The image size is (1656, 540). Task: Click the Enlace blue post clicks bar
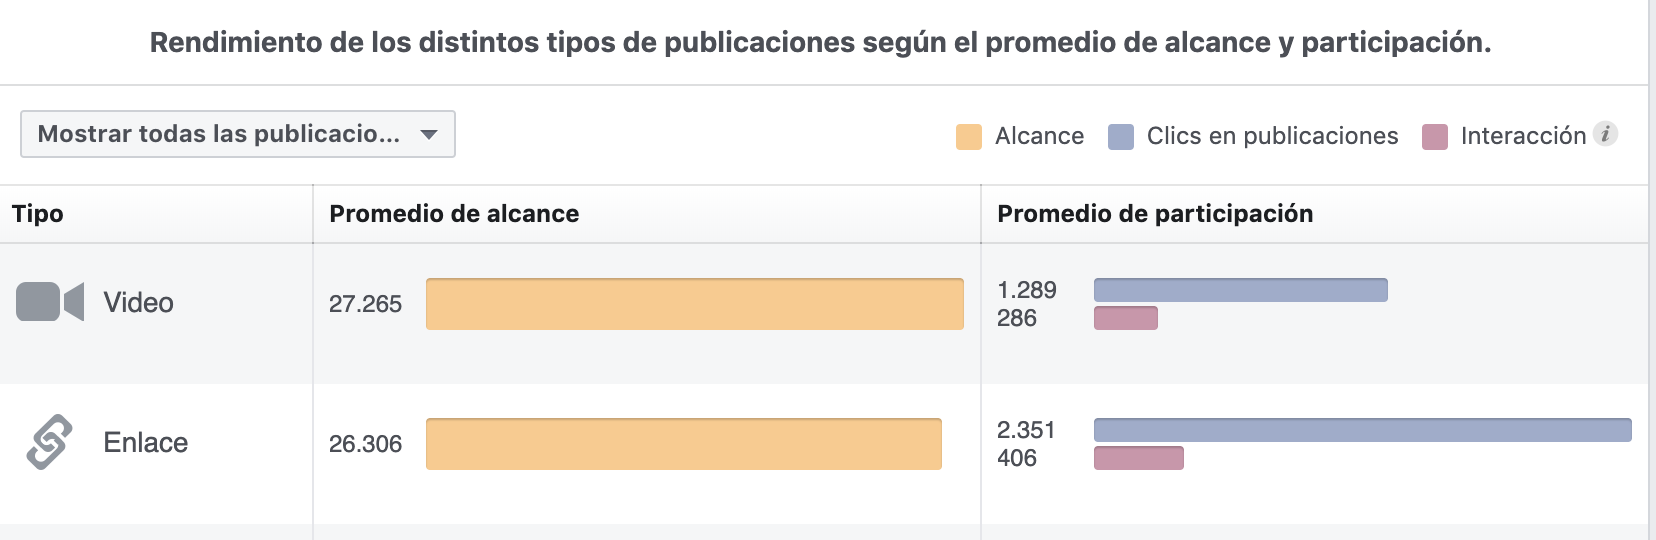[x=1362, y=430]
